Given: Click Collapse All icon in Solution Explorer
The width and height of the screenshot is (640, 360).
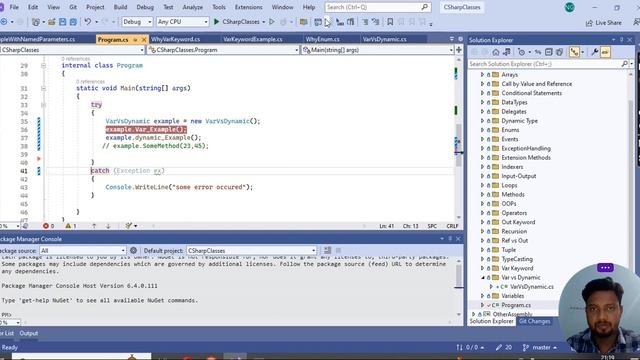Looking at the screenshot, I should 549,52.
